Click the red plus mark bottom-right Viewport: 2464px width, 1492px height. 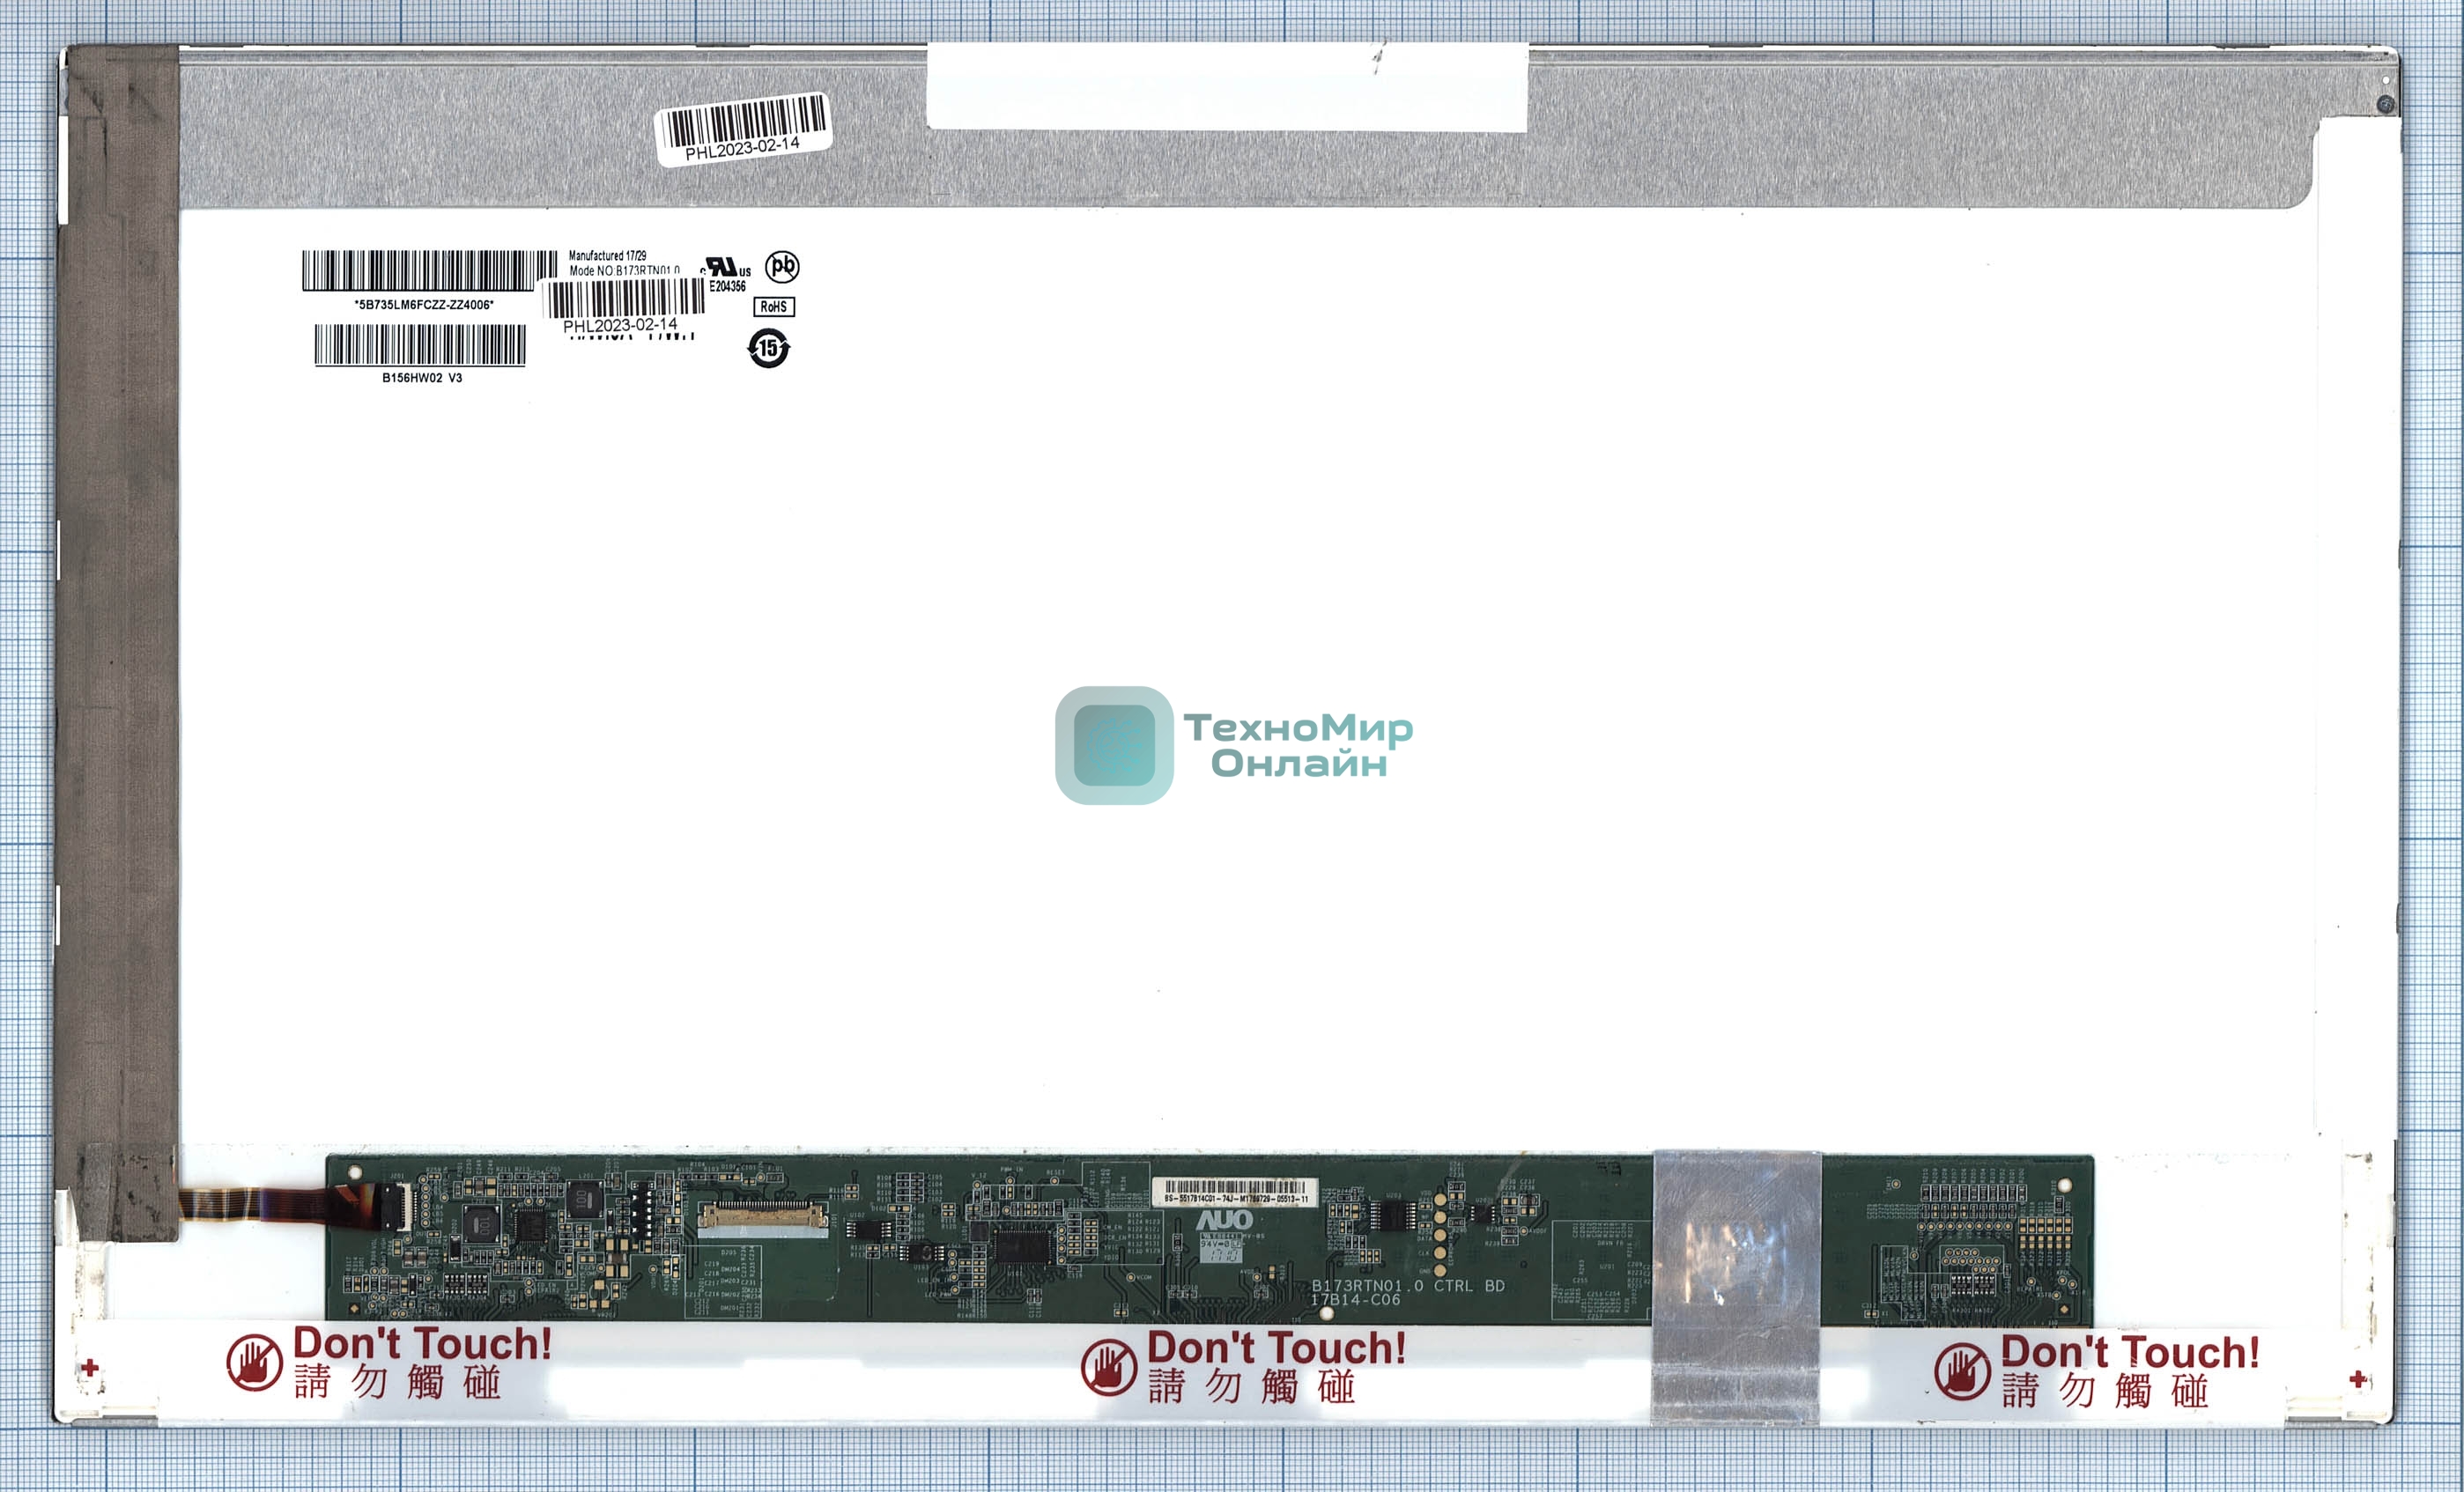[2357, 1379]
